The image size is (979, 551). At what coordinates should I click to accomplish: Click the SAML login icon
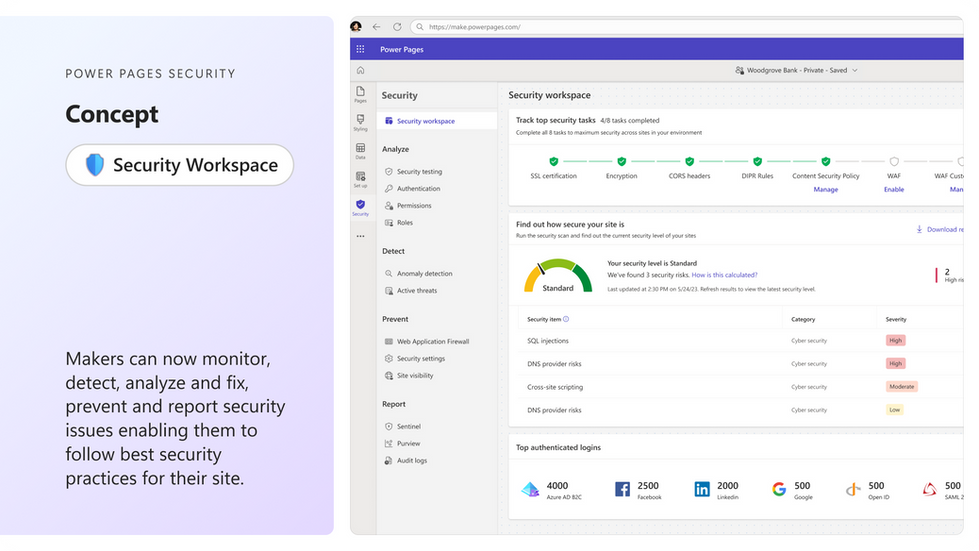pos(930,489)
